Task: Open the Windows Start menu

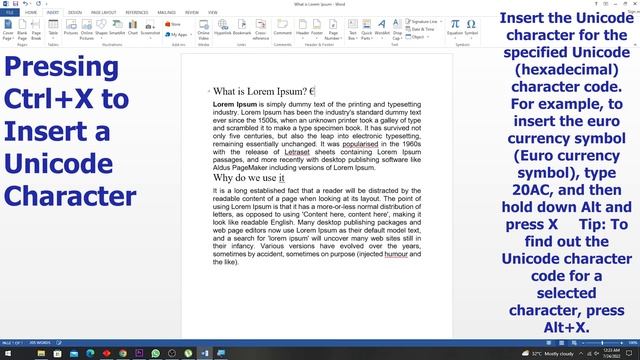Action: click(8, 353)
